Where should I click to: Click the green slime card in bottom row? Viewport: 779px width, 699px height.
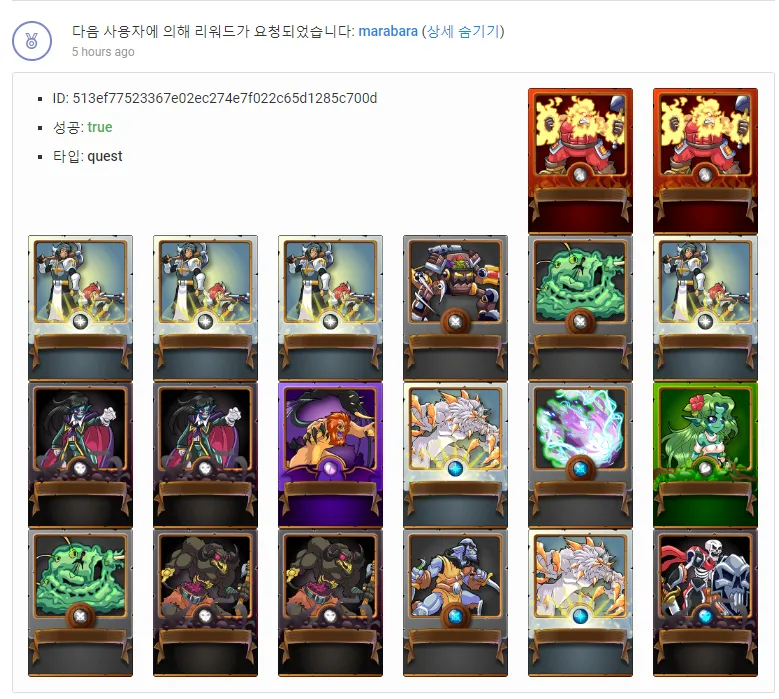pyautogui.click(x=80, y=603)
